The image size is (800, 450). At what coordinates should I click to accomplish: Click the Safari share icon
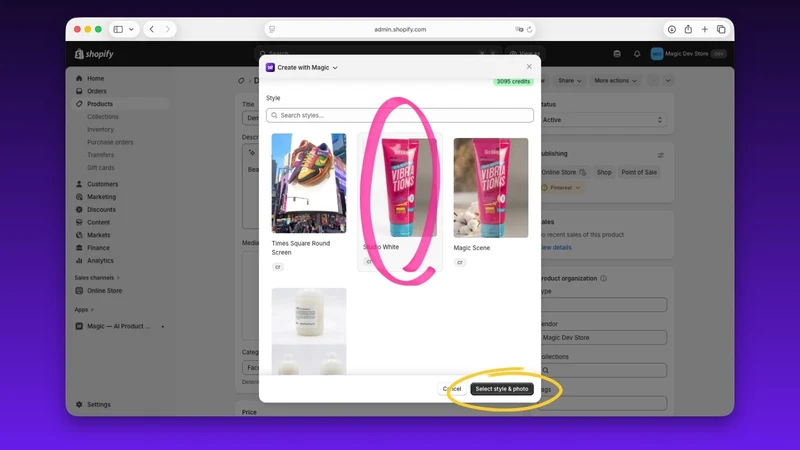tap(688, 29)
